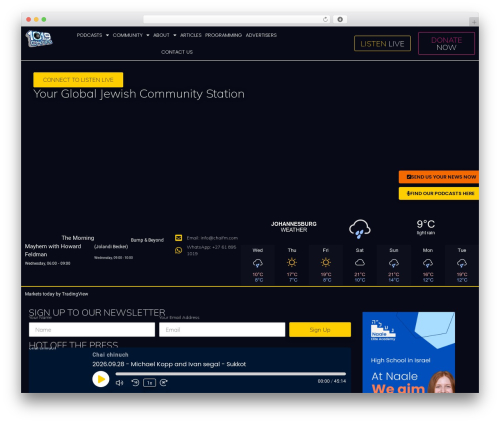Change playback speed with the 1x button
Image resolution: width=500 pixels, height=423 pixels.
(x=149, y=383)
